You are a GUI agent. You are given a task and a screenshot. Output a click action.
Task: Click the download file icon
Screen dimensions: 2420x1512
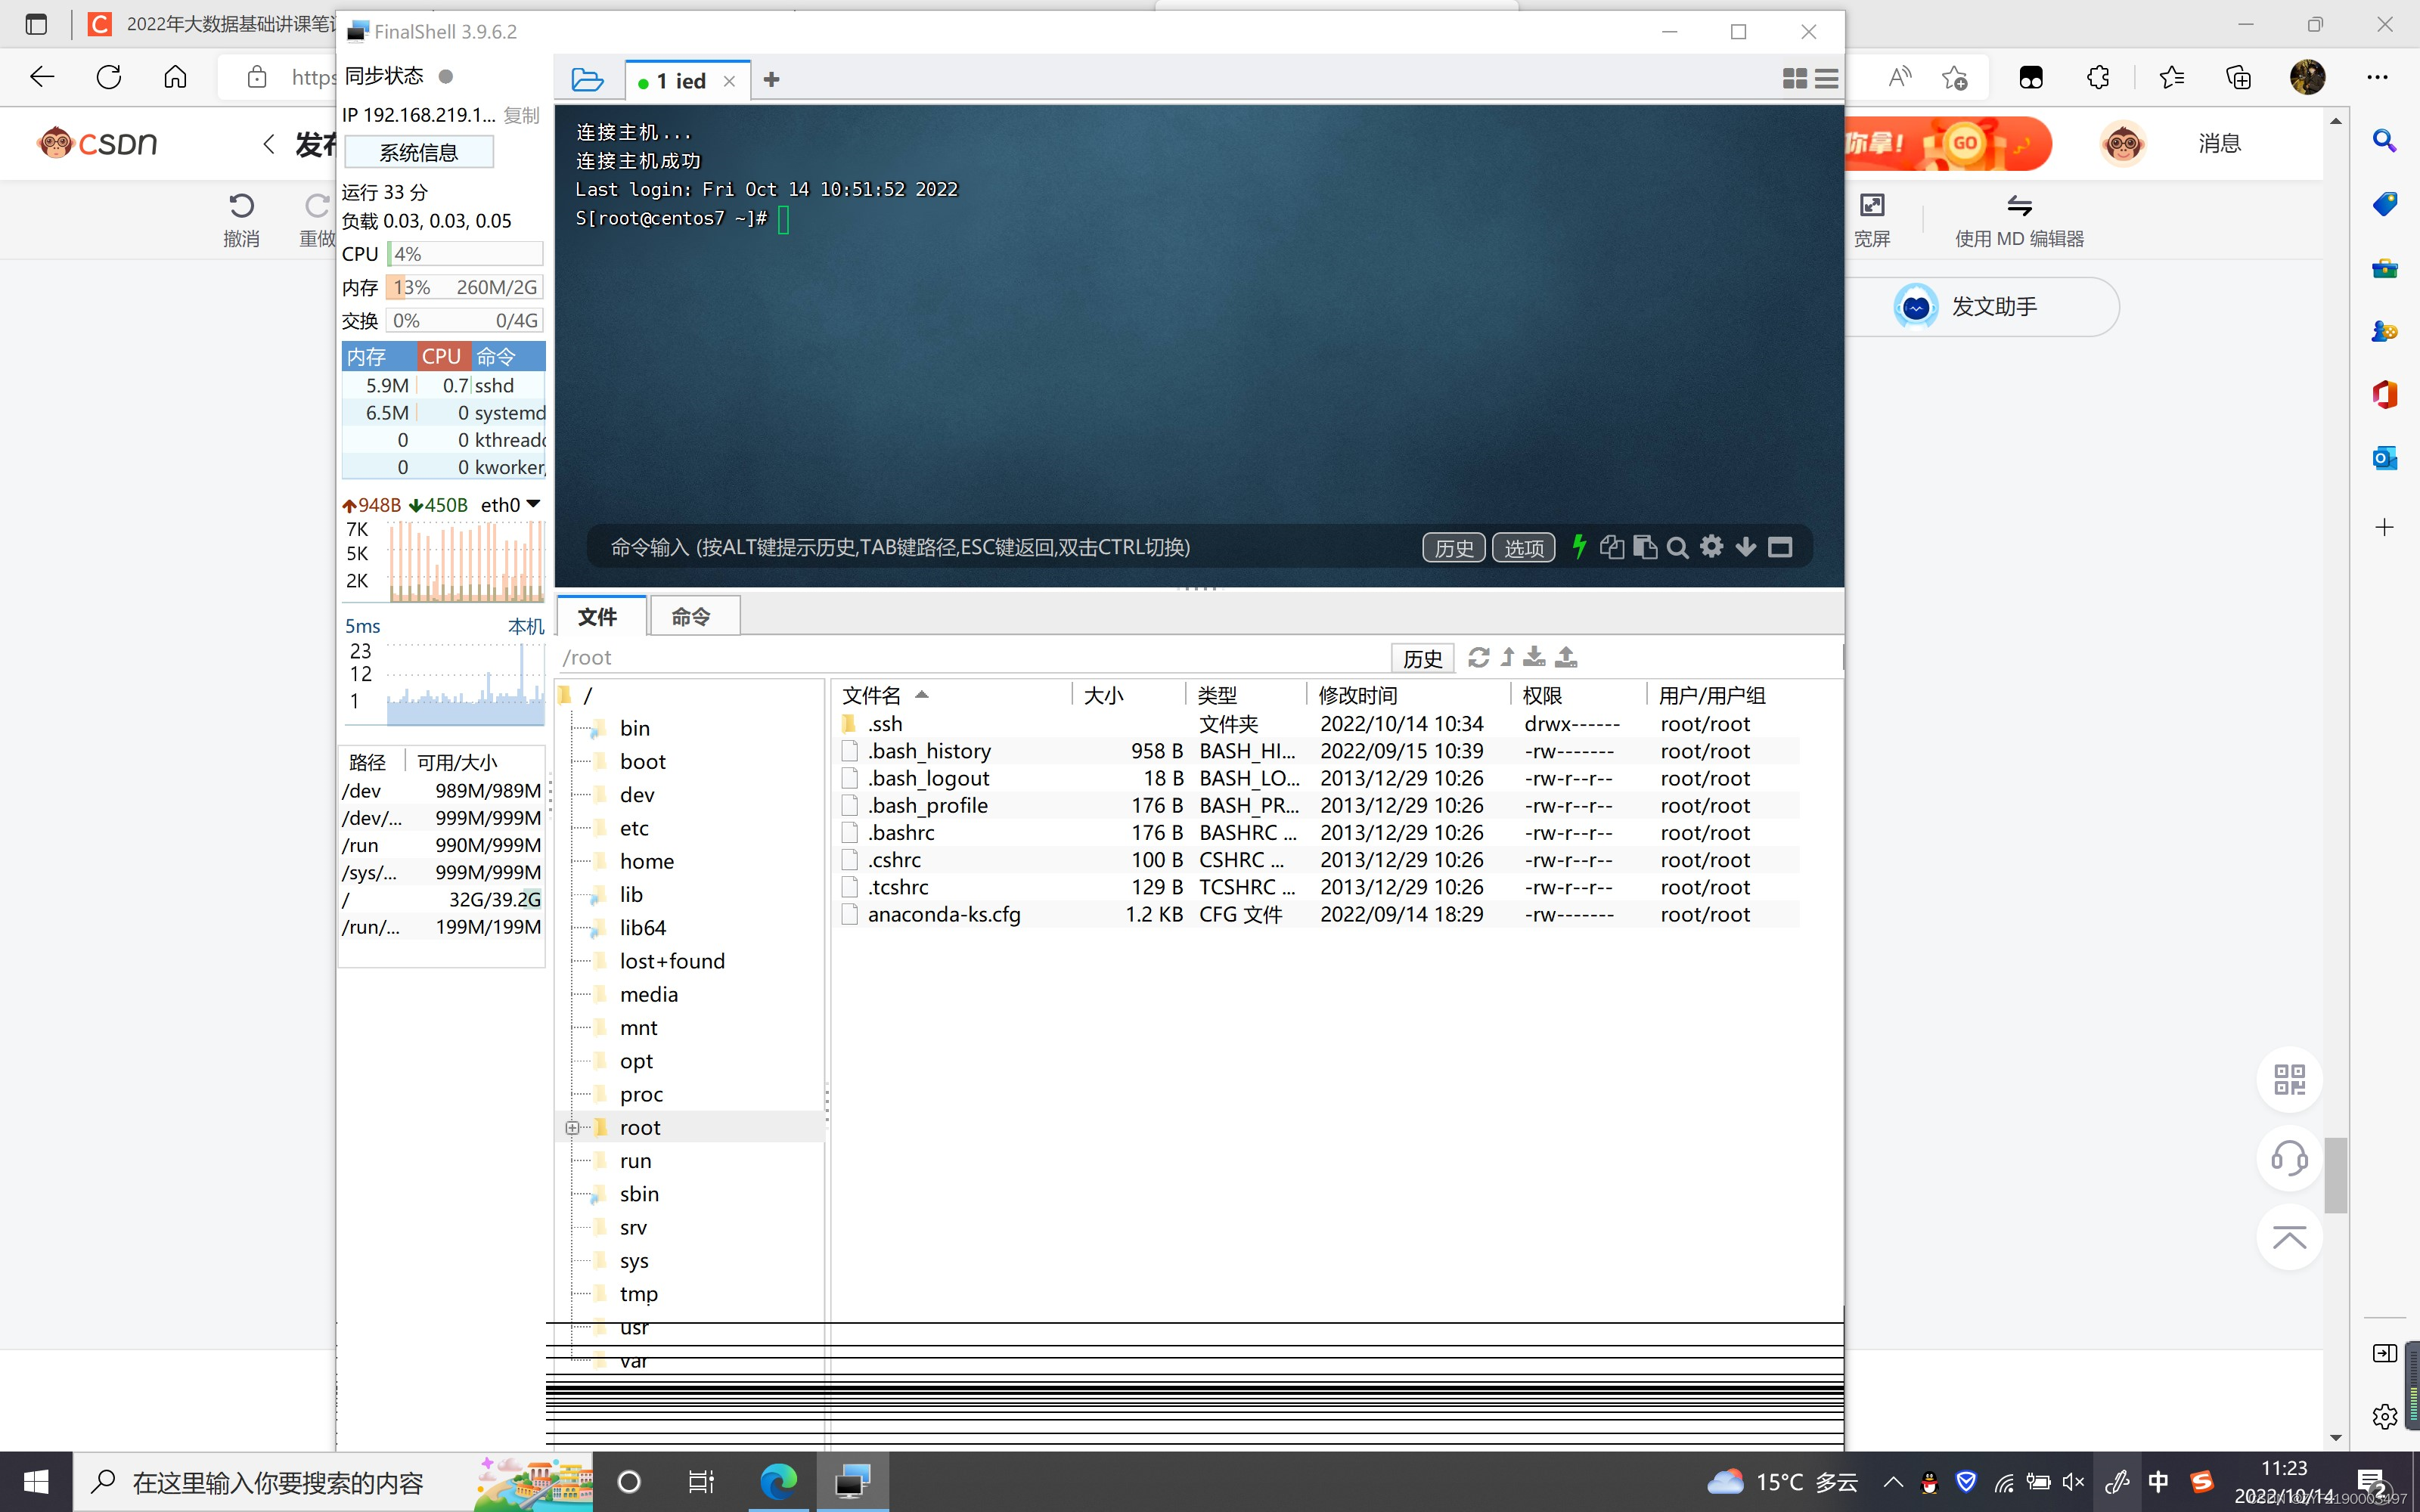(x=1534, y=657)
